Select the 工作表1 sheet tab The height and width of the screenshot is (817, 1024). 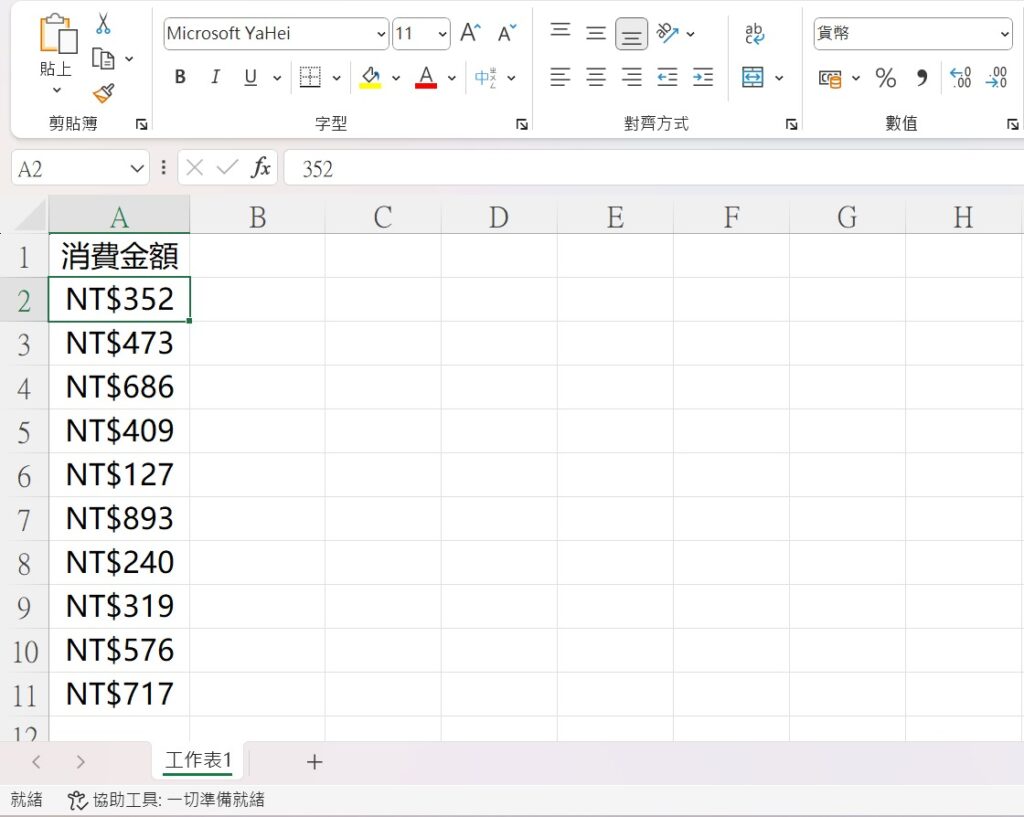tap(198, 760)
